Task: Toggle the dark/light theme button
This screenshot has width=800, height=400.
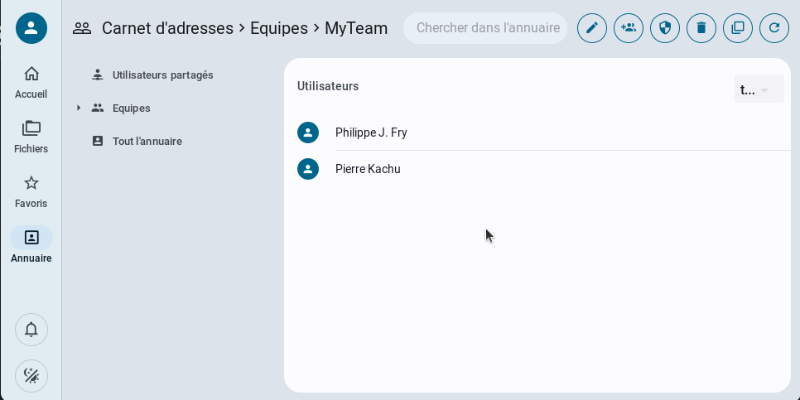Action: (x=31, y=376)
